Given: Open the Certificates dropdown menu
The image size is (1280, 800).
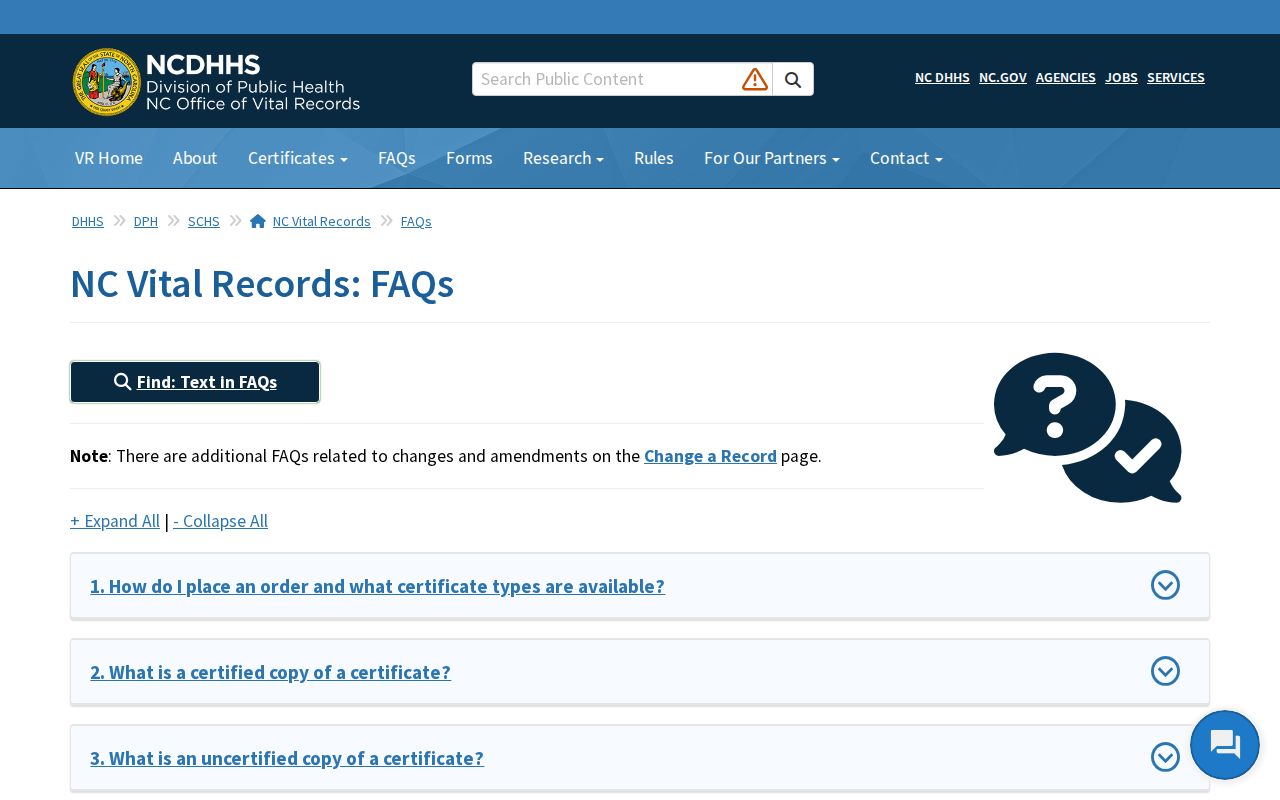Looking at the screenshot, I should 298,158.
